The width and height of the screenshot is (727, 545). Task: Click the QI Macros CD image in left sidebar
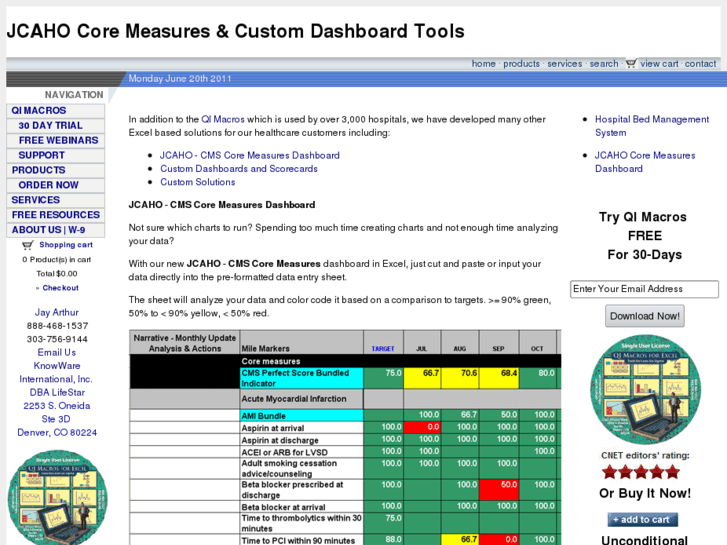point(57,497)
